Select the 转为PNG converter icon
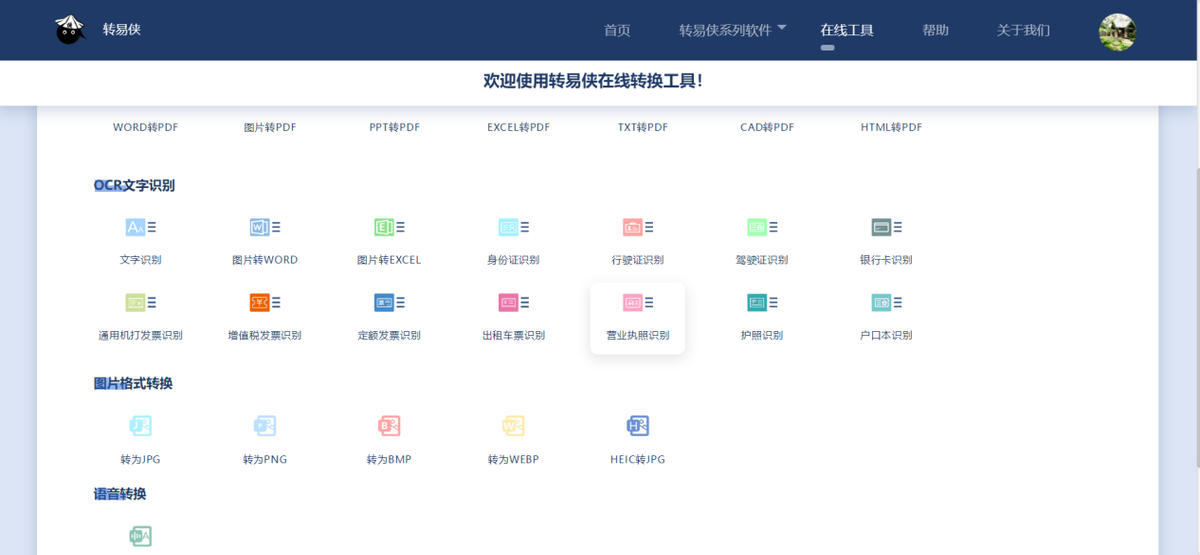This screenshot has height=555, width=1200. point(265,426)
